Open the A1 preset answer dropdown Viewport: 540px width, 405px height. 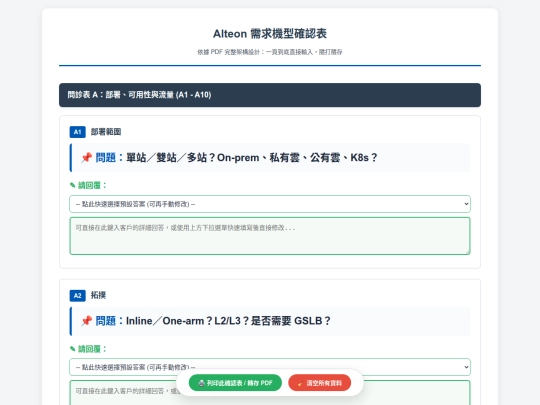270,204
